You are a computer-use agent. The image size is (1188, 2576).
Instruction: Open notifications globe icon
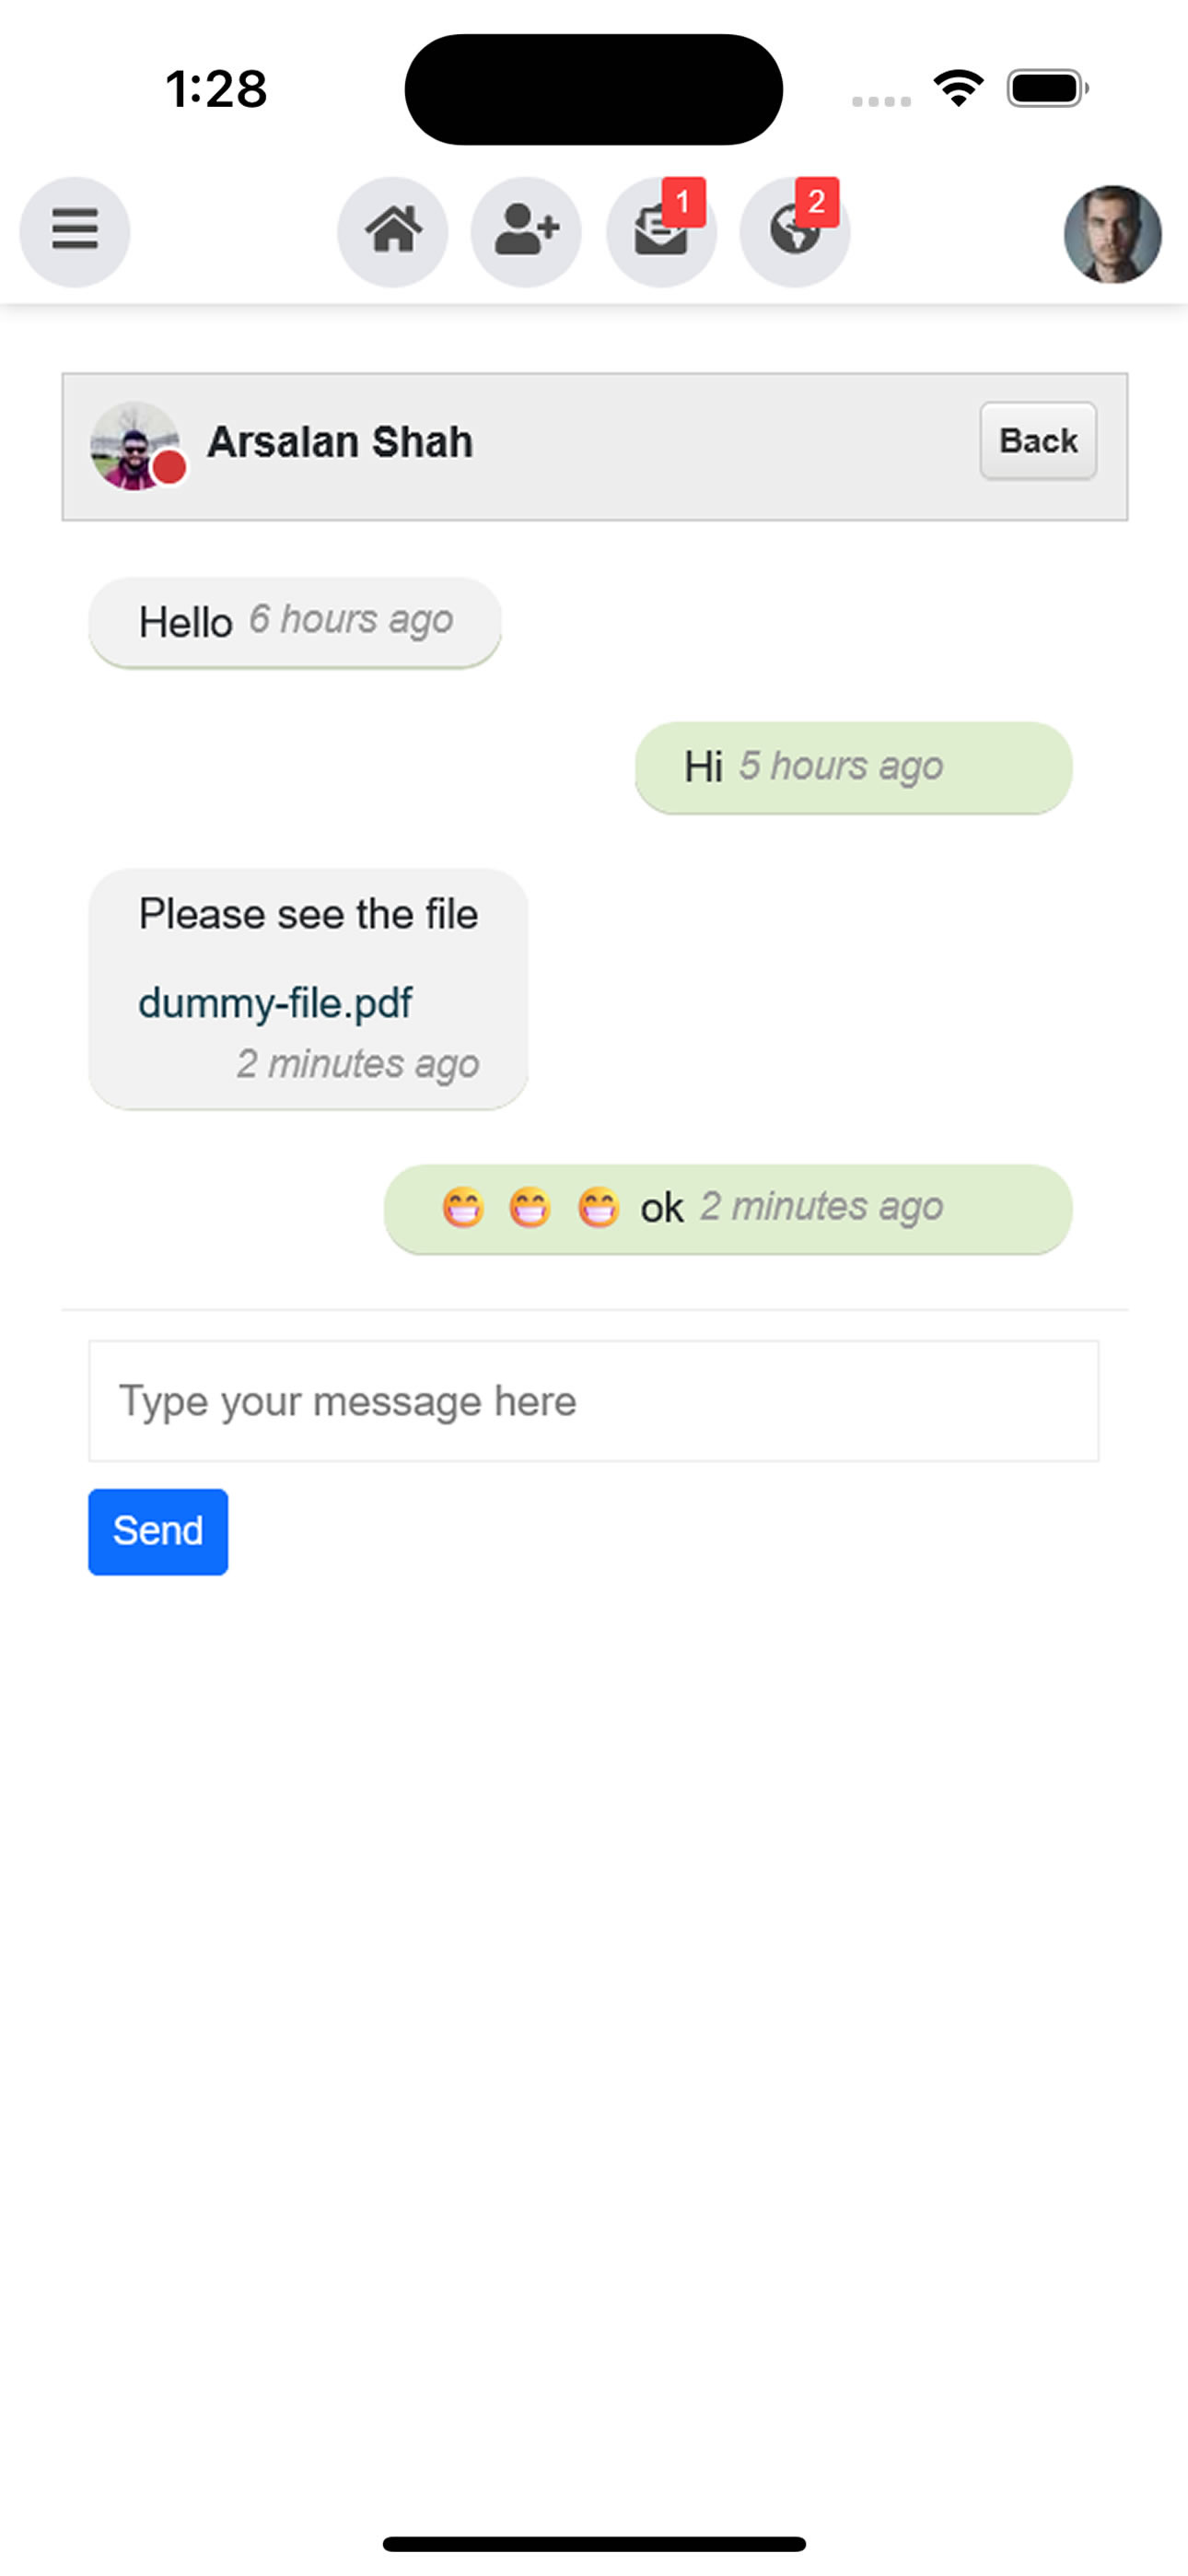tap(795, 232)
